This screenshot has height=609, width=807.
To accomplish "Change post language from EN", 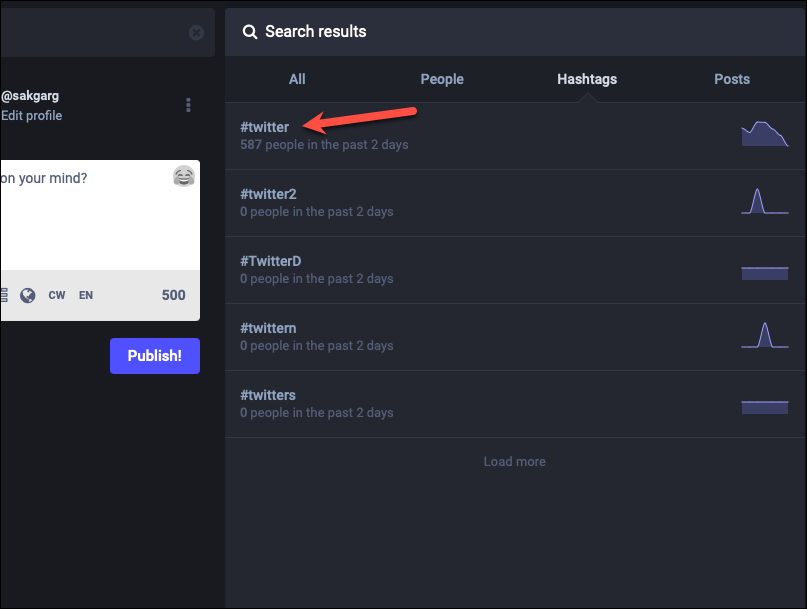I will (x=85, y=295).
